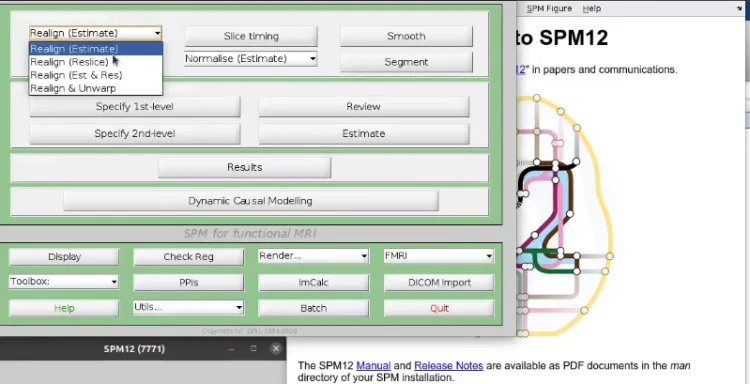Maximize the SPM12 (7771) window

point(254,349)
